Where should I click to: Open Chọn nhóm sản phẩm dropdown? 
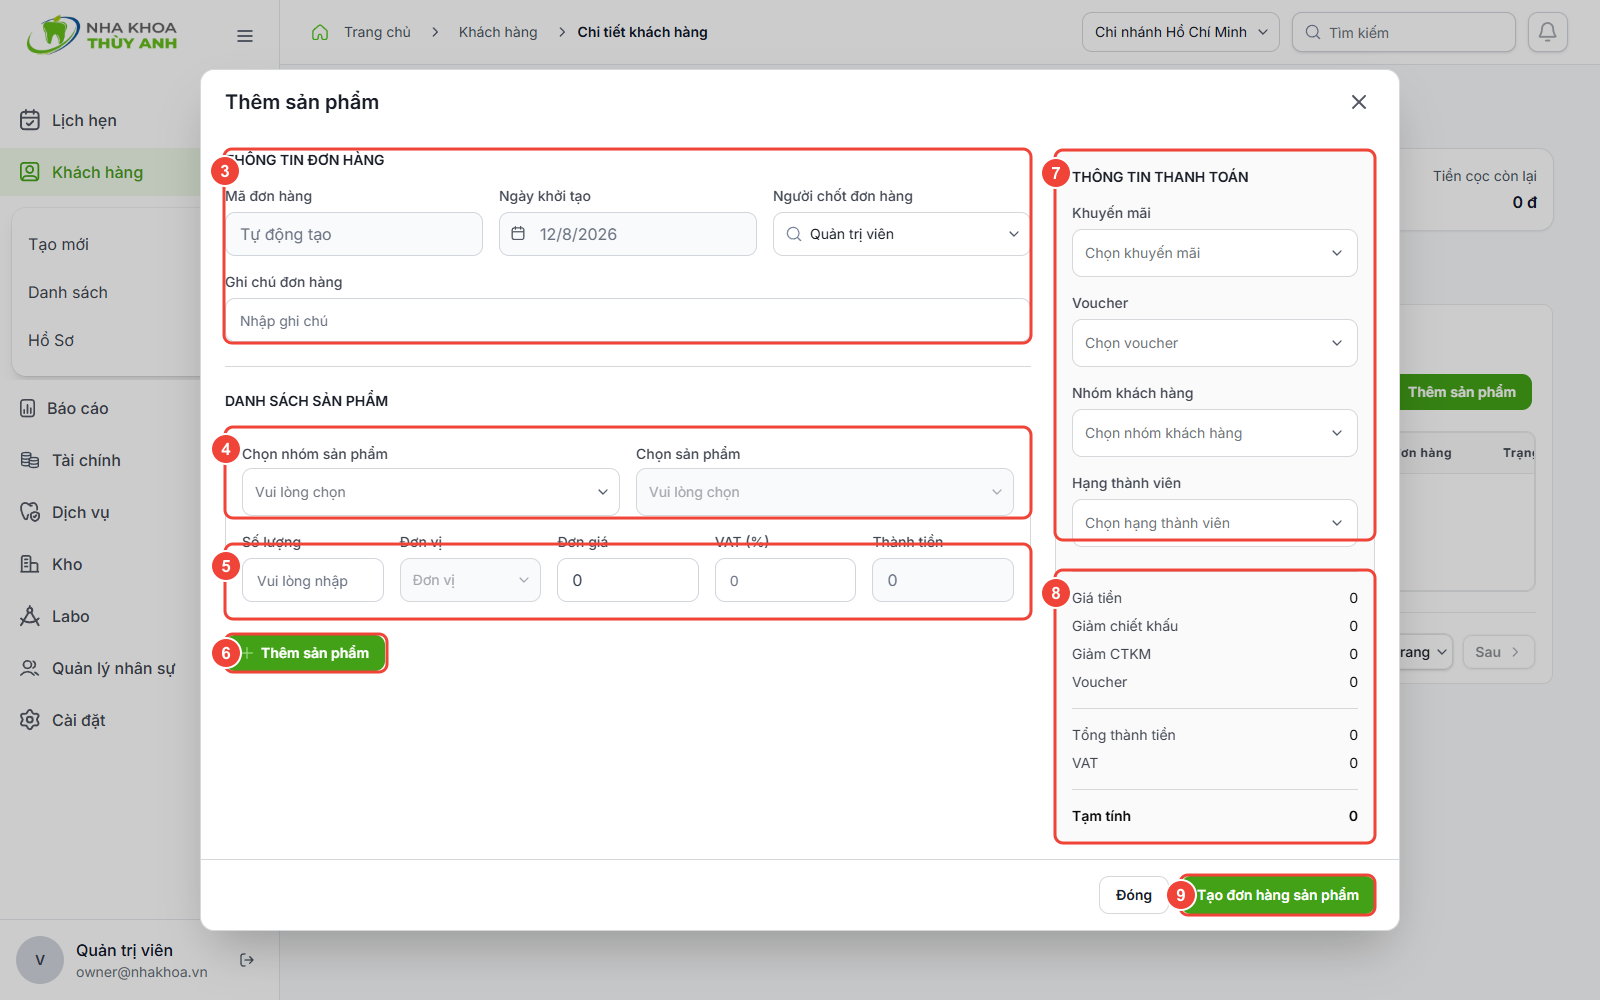pyautogui.click(x=431, y=492)
